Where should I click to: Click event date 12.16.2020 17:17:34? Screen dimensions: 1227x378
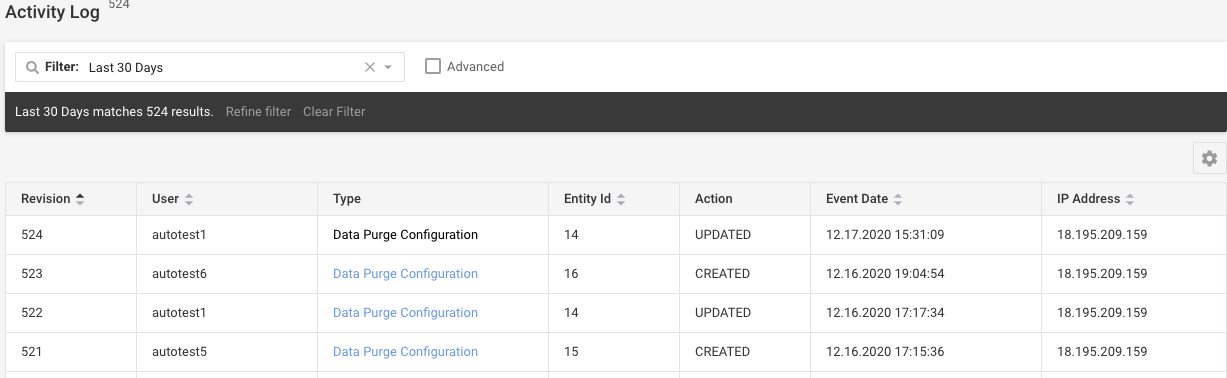pos(885,313)
